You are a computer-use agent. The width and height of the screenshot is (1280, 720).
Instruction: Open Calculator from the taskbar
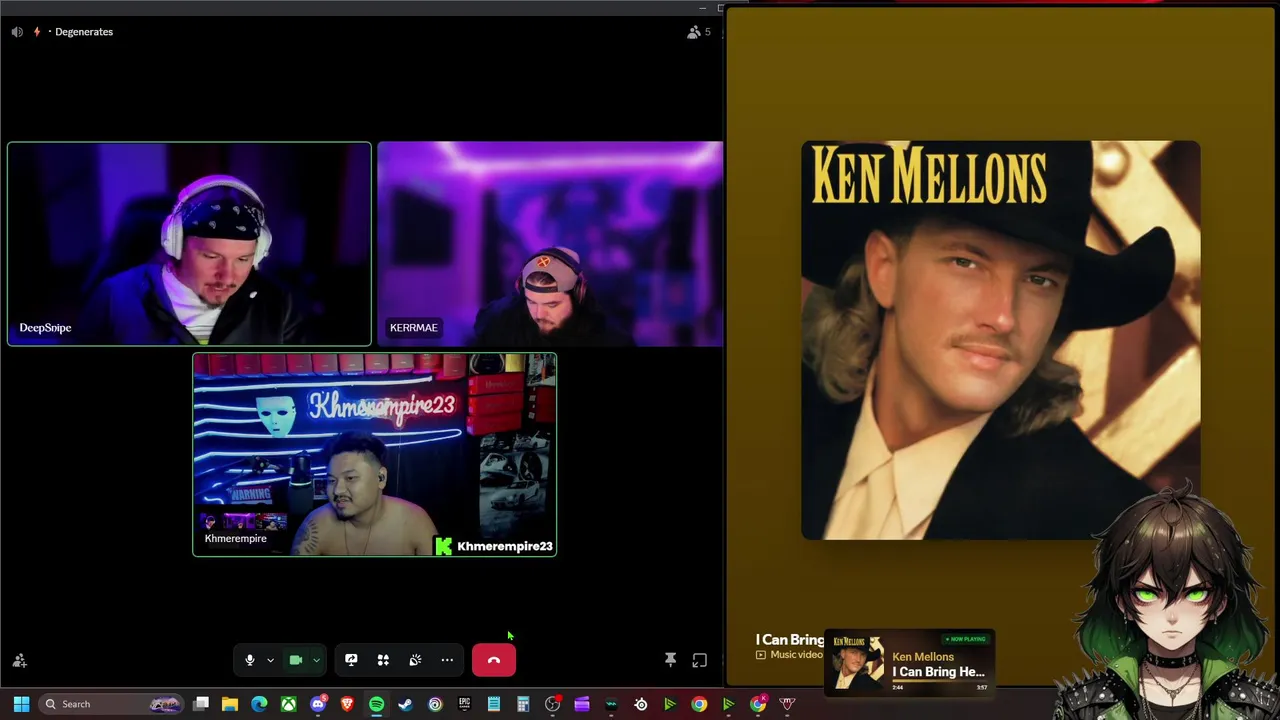(x=522, y=704)
